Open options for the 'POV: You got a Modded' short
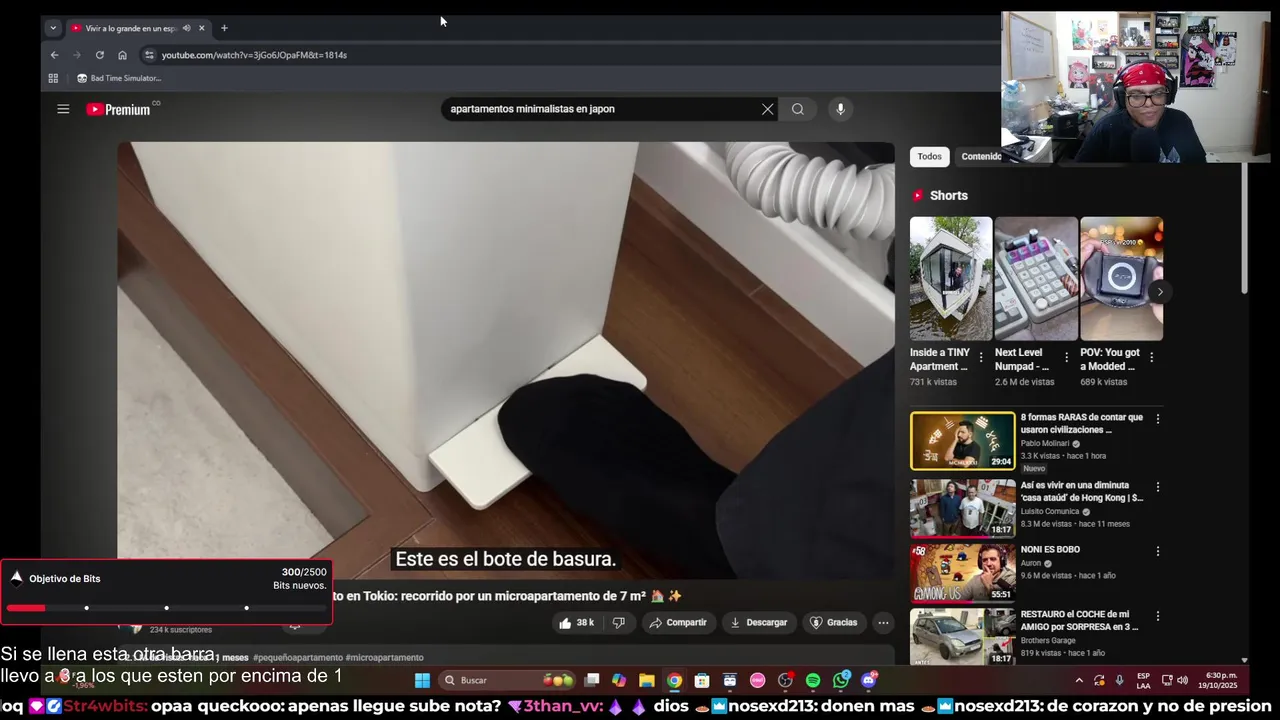This screenshot has height=720, width=1280. pyautogui.click(x=1151, y=358)
